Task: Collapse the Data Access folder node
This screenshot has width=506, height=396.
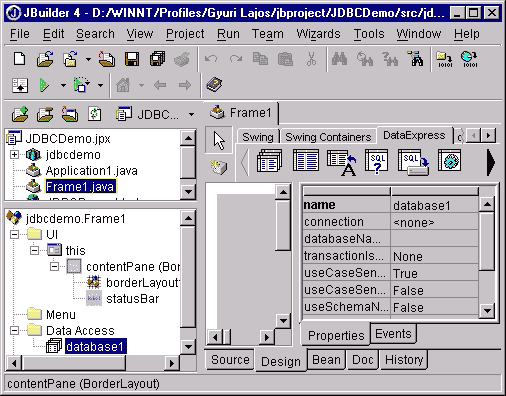Action: (x=14, y=330)
